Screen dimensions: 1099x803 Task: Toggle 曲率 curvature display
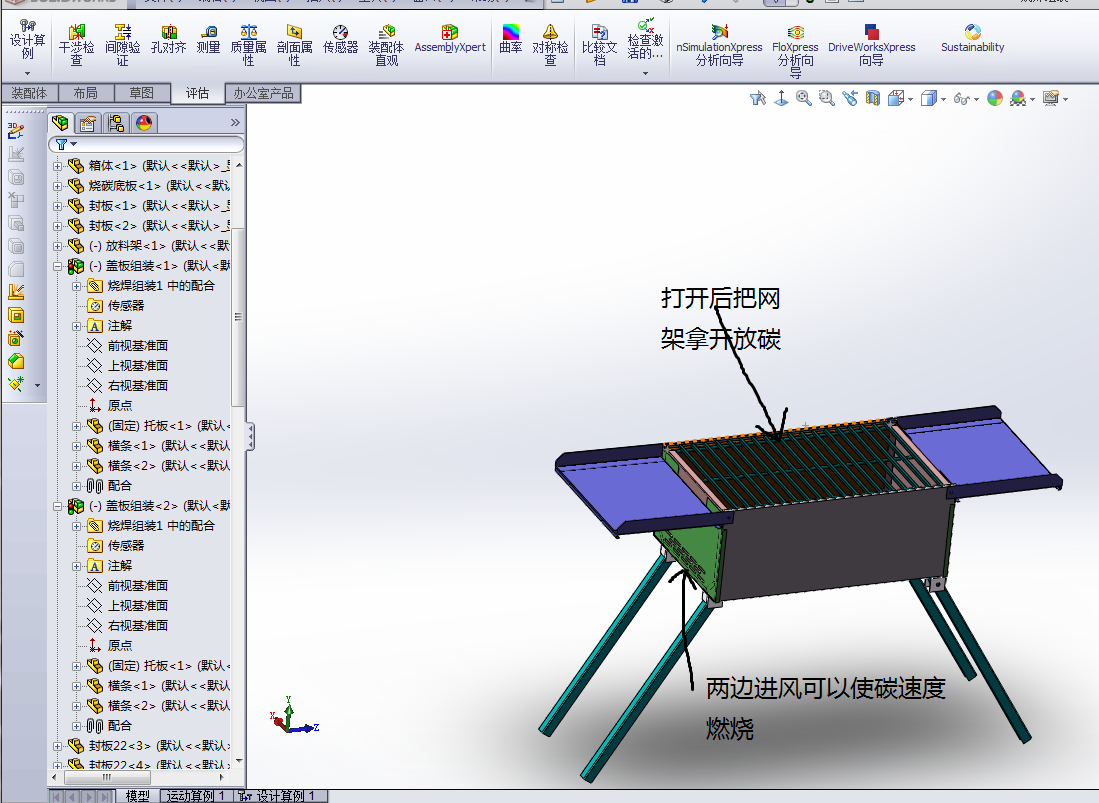(511, 39)
